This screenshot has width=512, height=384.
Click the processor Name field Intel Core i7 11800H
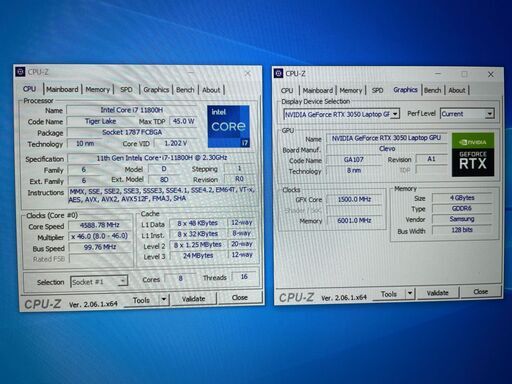(x=131, y=110)
